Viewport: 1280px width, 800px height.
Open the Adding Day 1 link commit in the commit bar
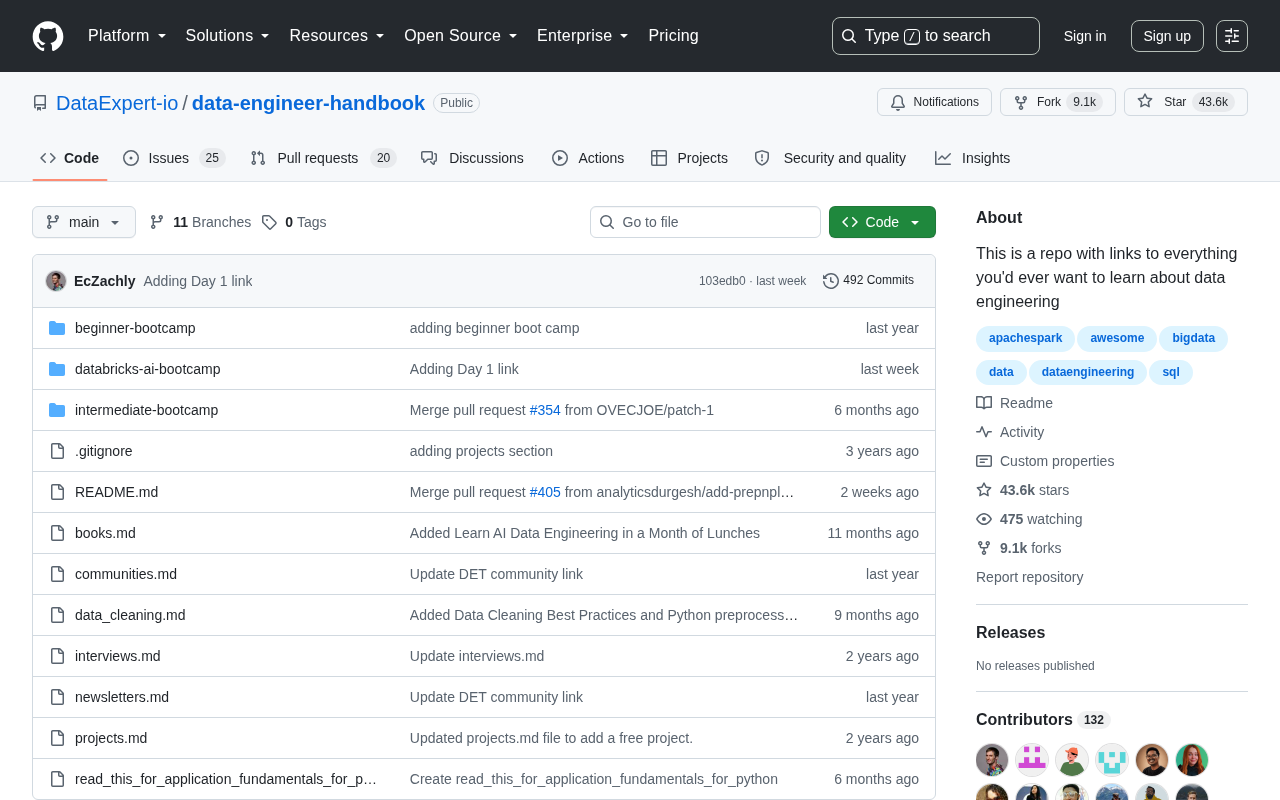coord(198,281)
